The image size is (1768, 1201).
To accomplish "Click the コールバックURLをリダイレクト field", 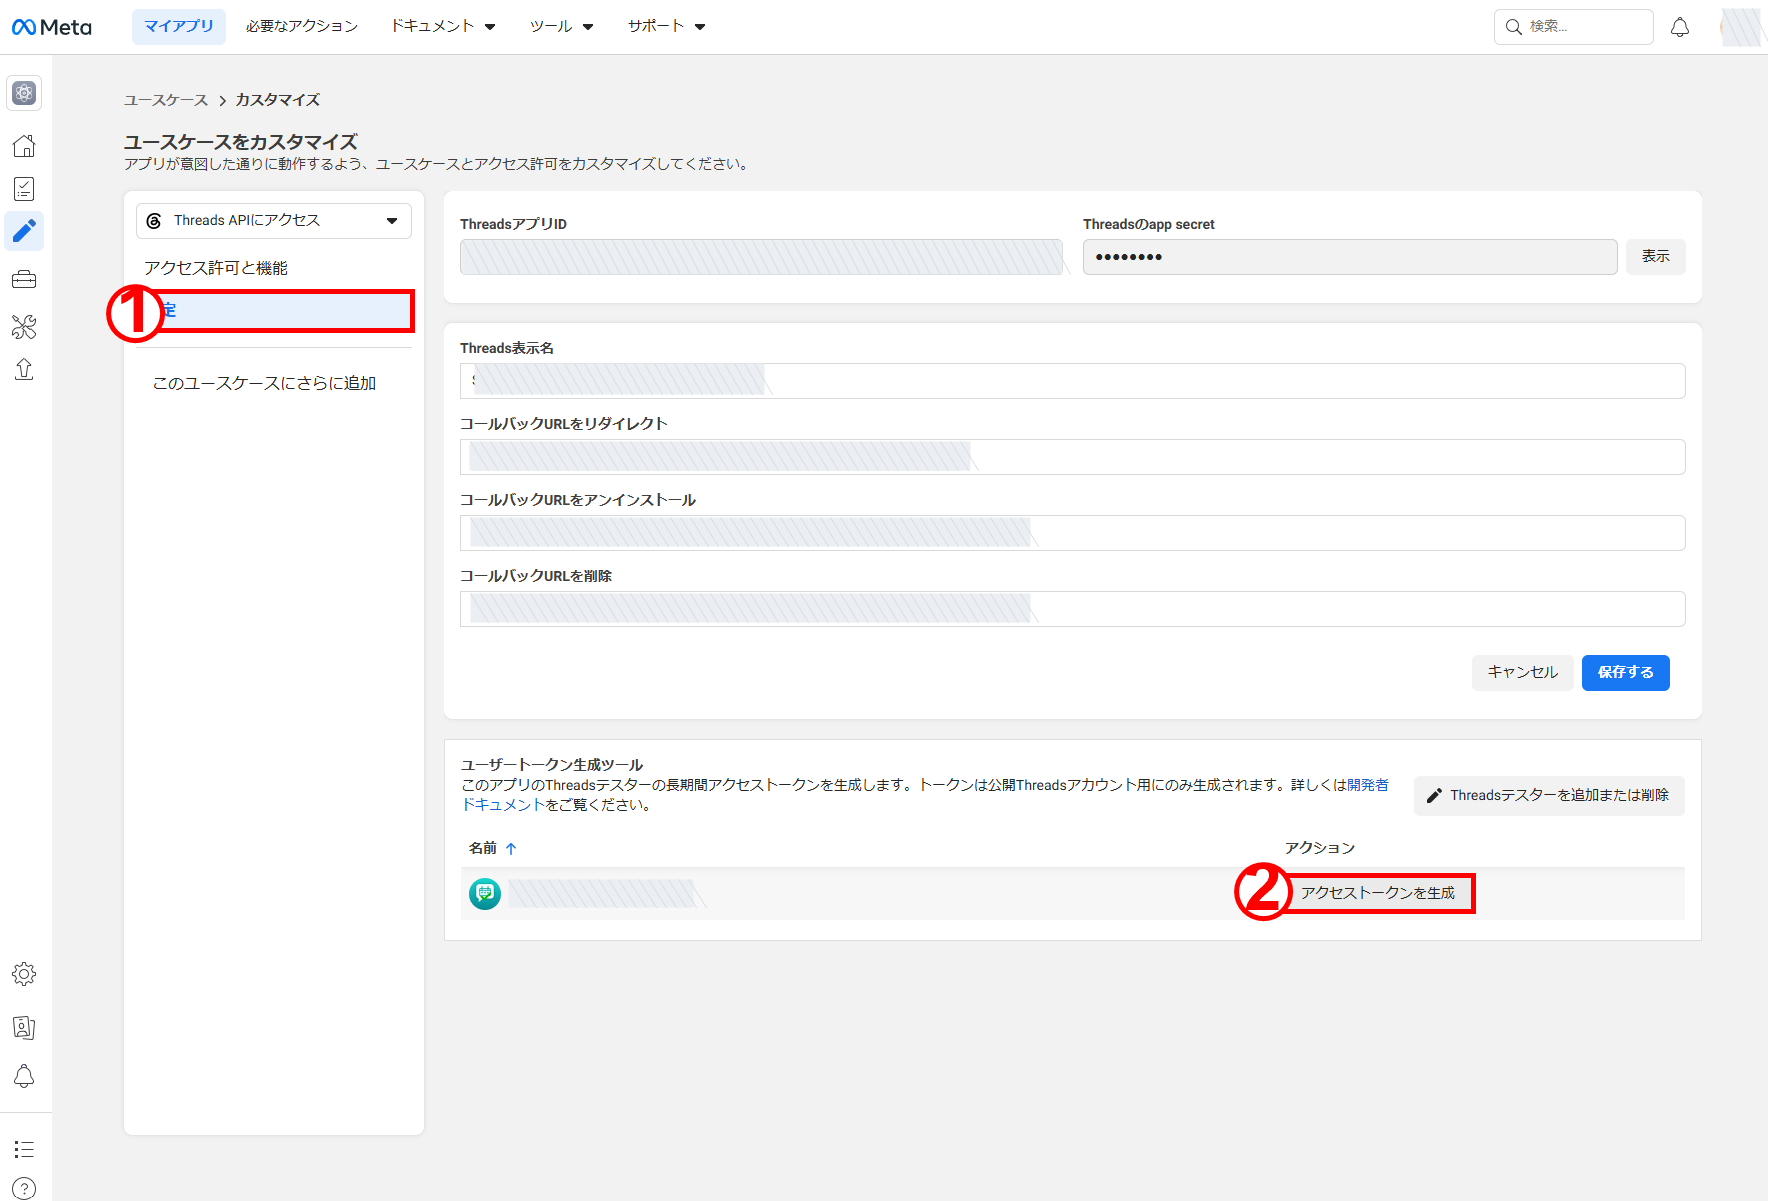I will pos(1073,457).
